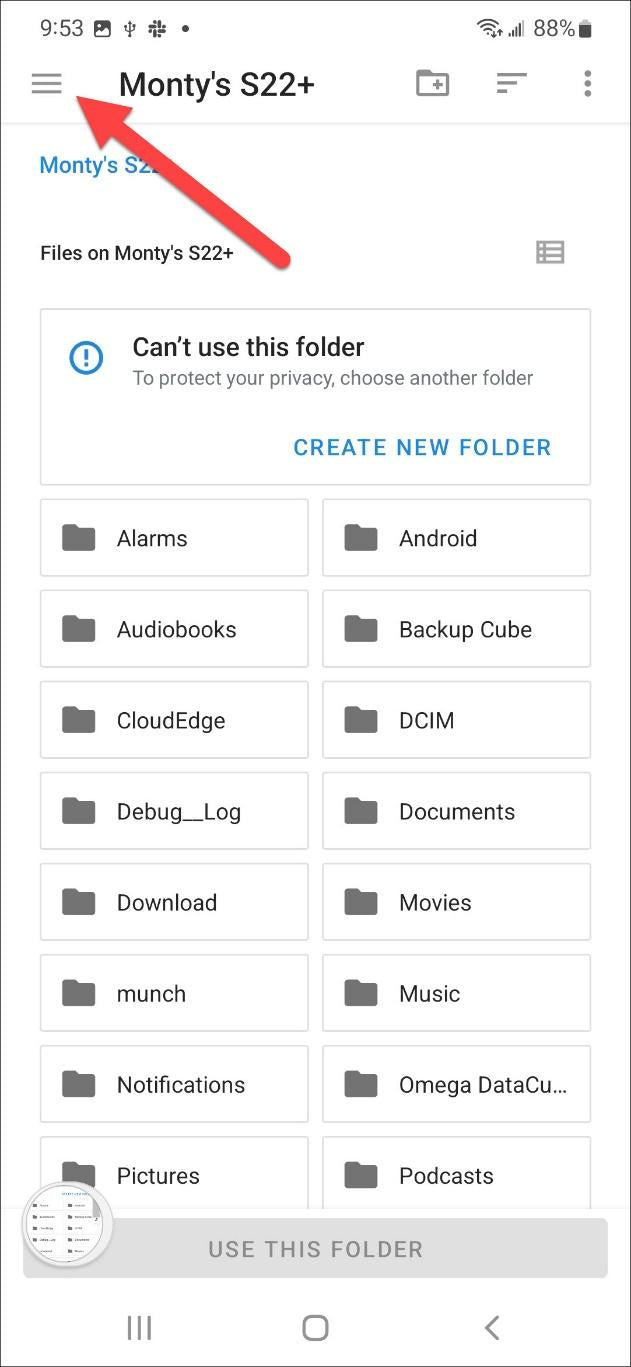
Task: Open the Recent apps navigation button
Action: pos(139,1327)
